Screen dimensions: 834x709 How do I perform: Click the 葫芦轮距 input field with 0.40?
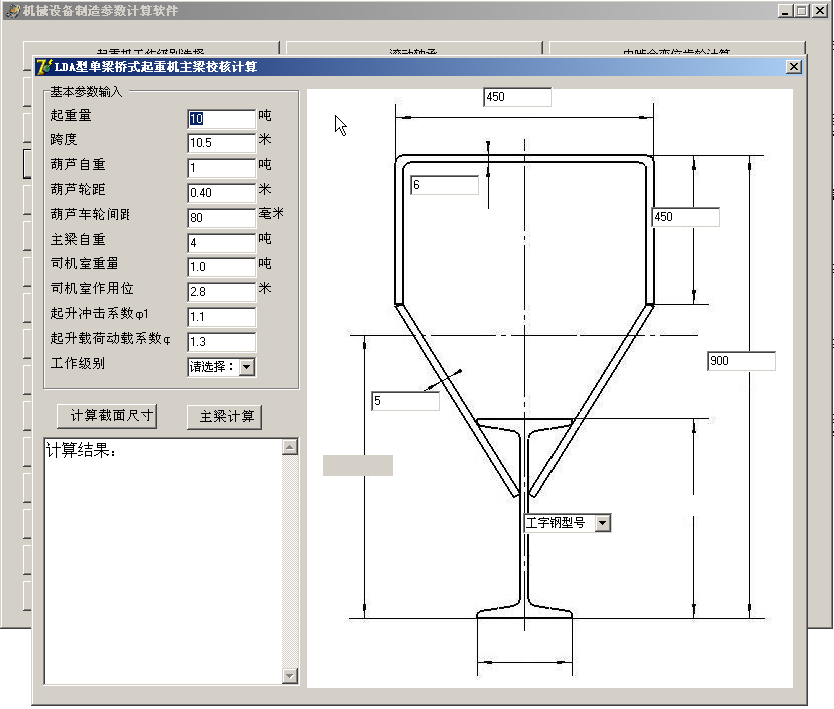tap(222, 193)
